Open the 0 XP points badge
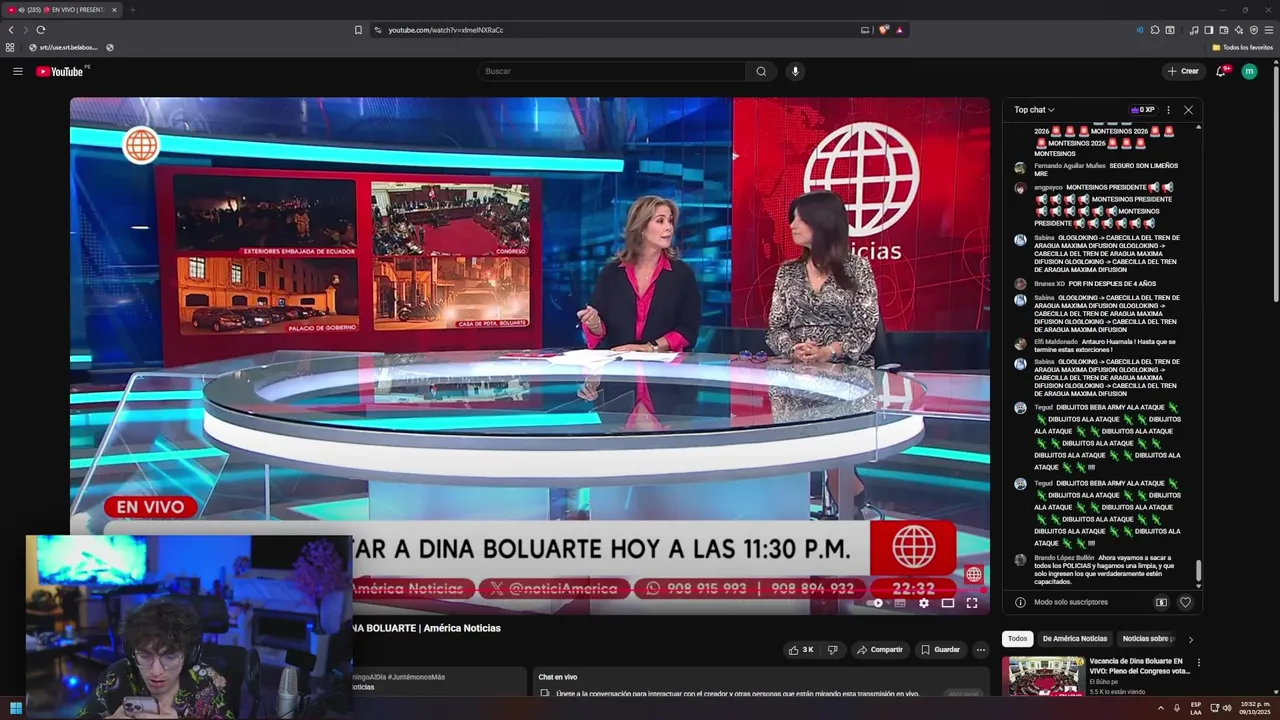 [x=1142, y=110]
